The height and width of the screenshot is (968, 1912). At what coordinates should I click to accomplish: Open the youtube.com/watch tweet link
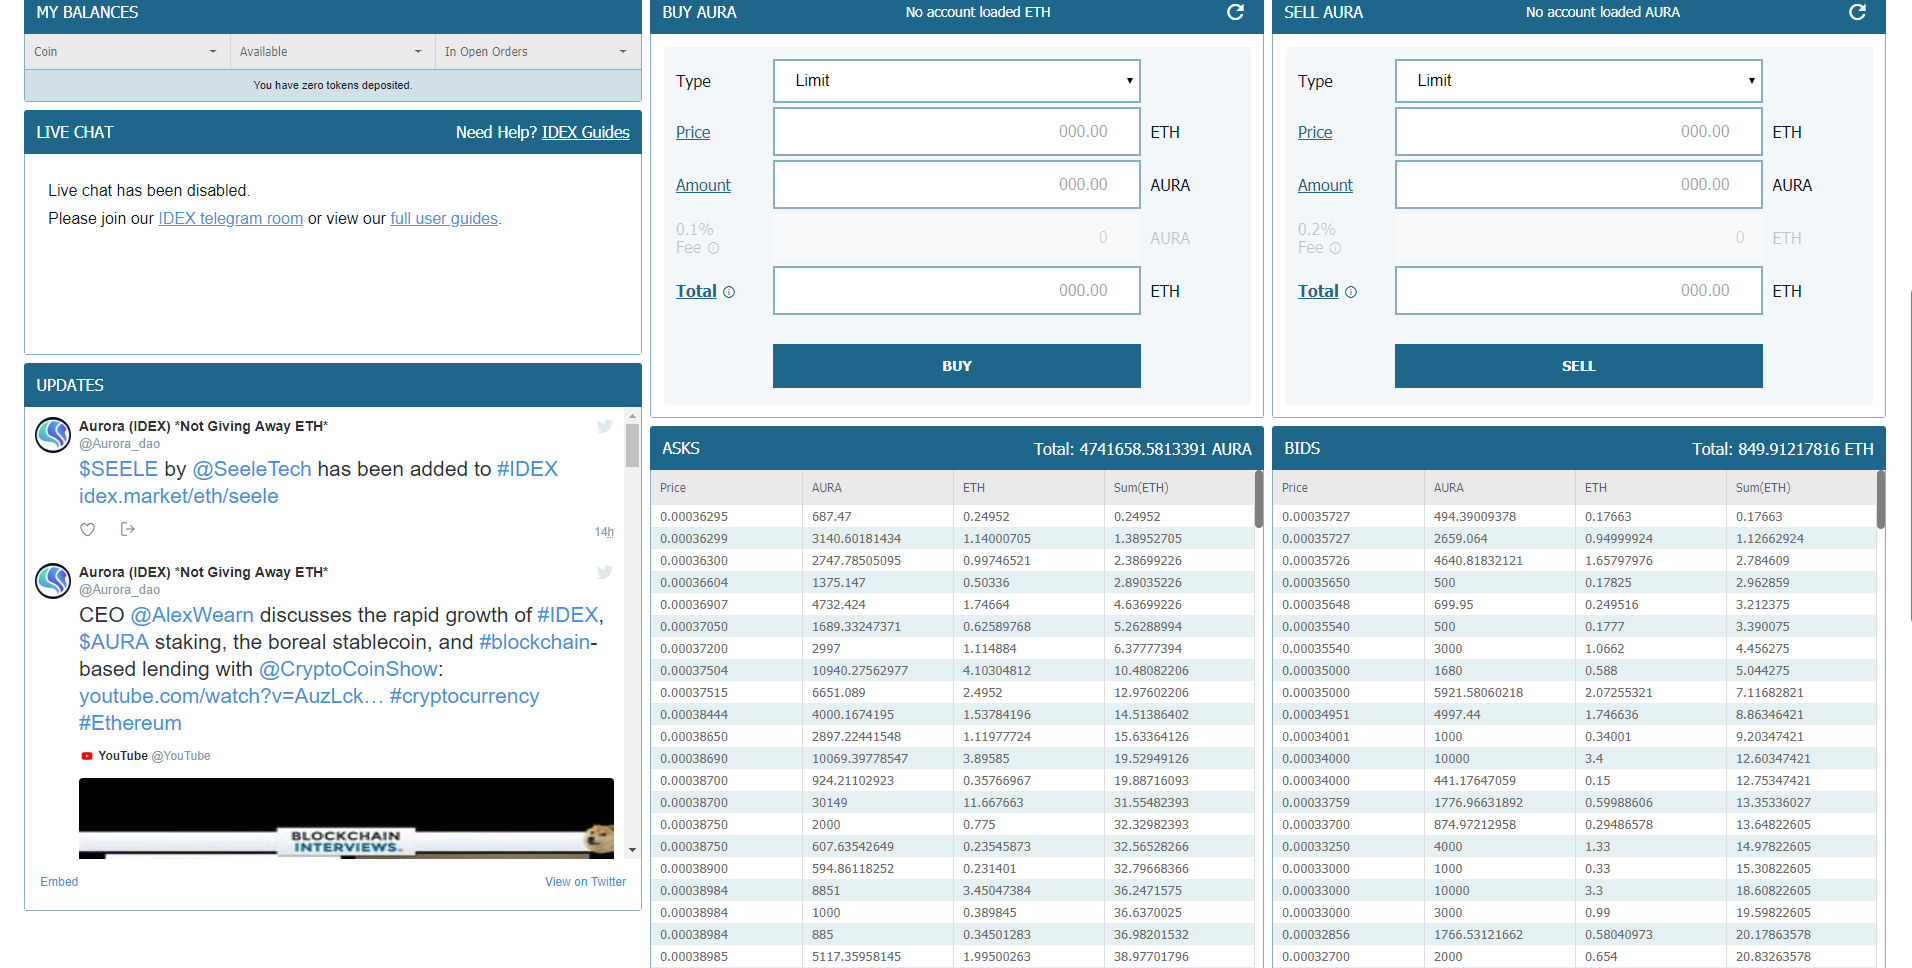pyautogui.click(x=231, y=696)
